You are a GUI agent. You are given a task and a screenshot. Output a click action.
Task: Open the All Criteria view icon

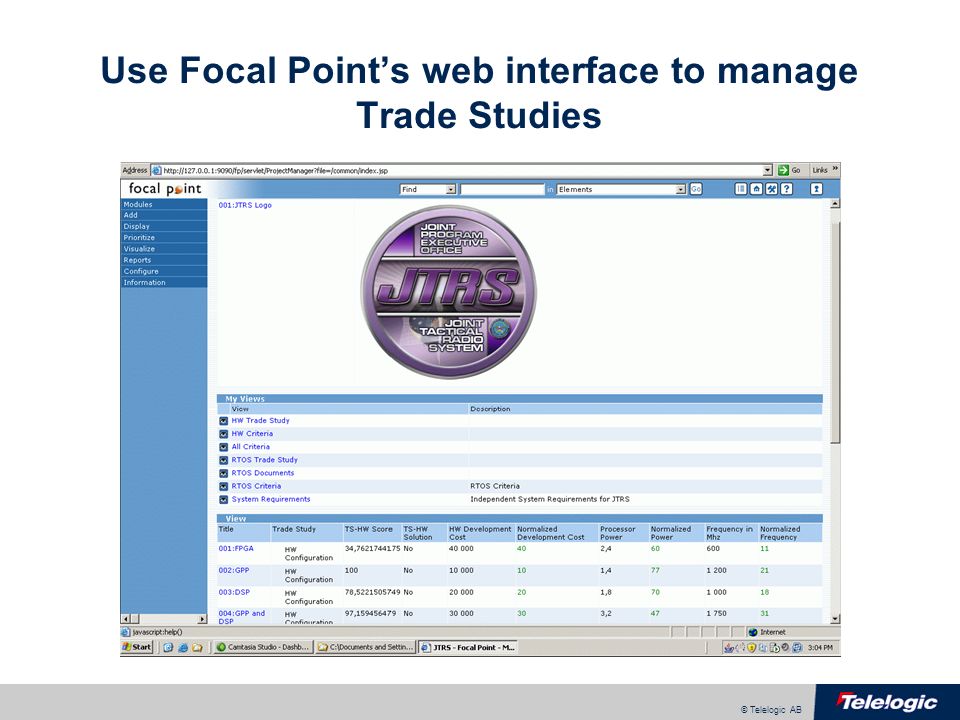tap(223, 447)
